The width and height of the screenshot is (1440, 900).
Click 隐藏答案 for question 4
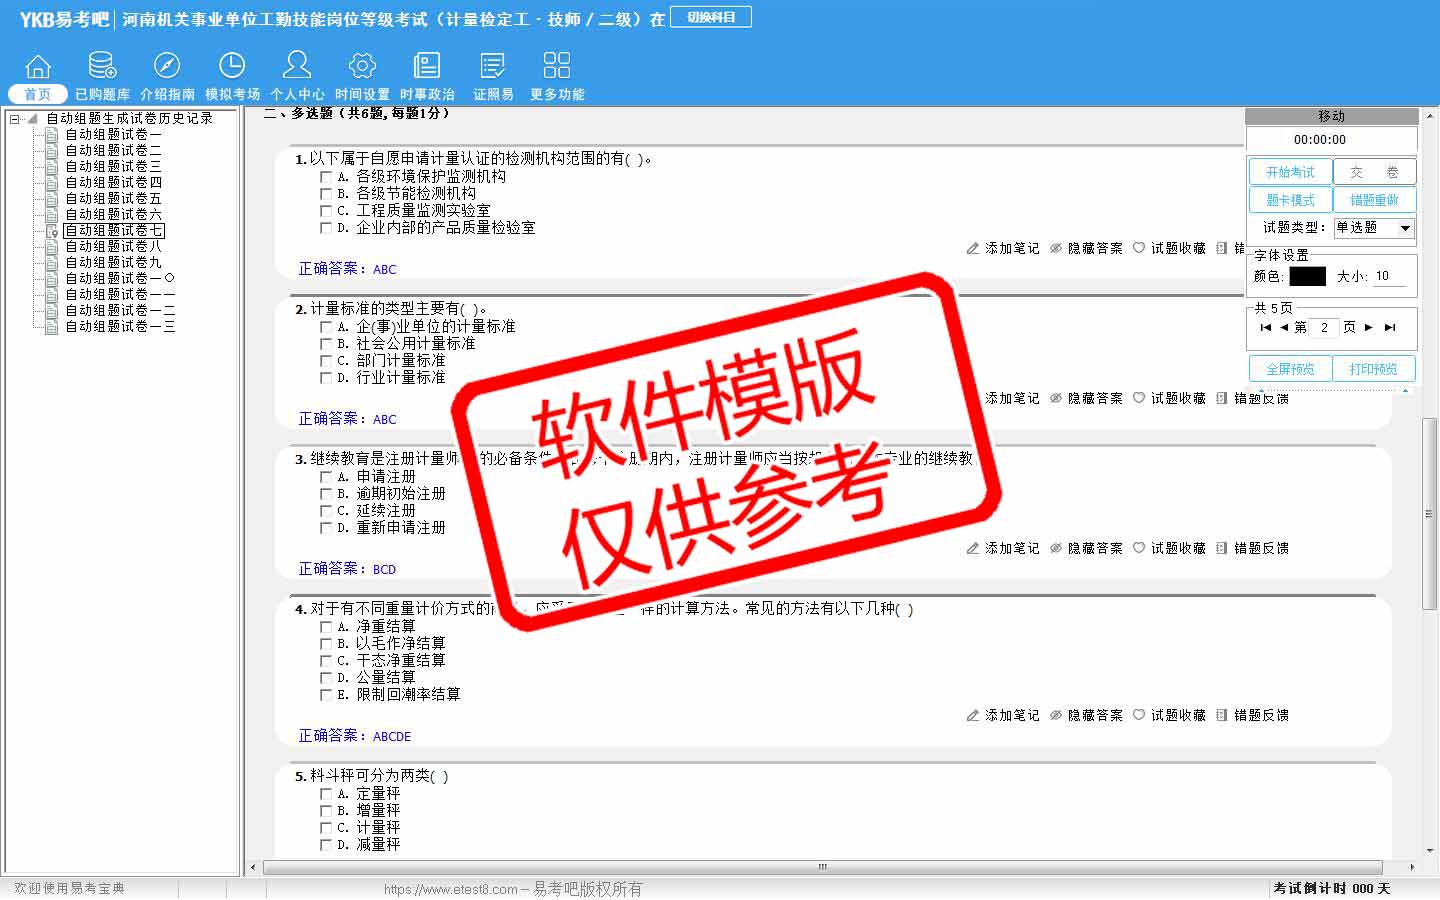click(x=1086, y=716)
